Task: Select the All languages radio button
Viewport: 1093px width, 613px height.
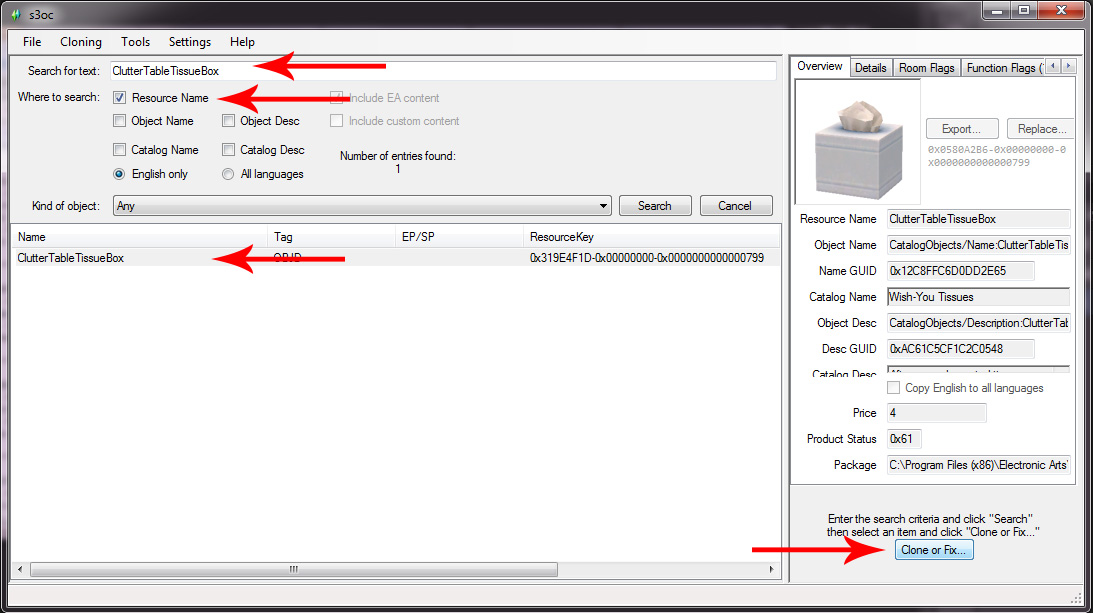Action: pyautogui.click(x=229, y=174)
